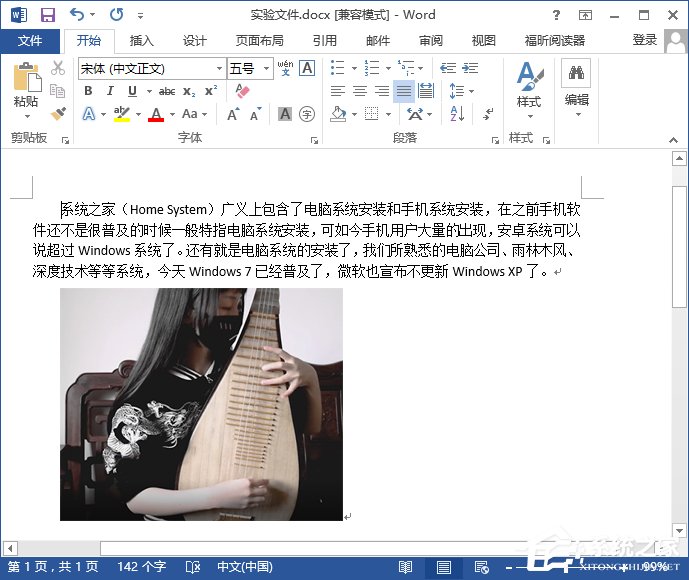Image resolution: width=689 pixels, height=580 pixels.
Task: Align paragraph text to the right
Action: [382, 91]
